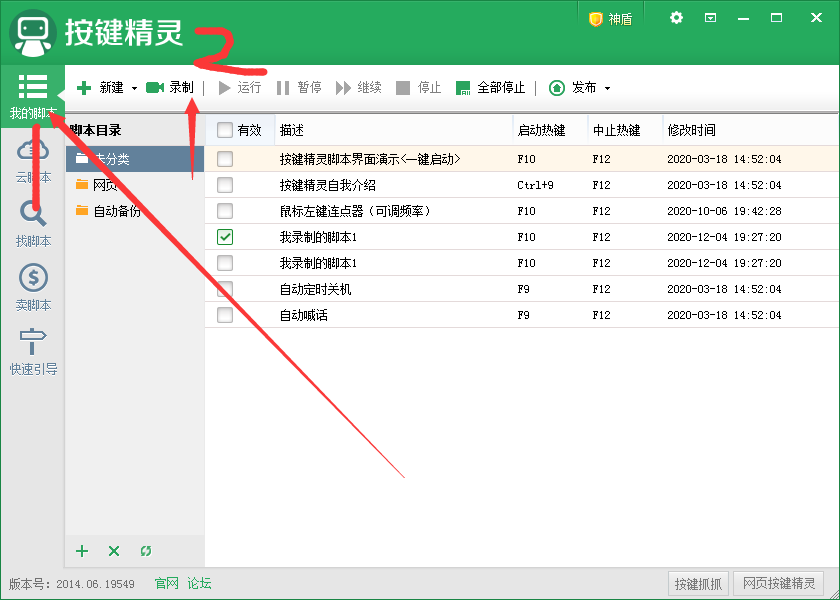This screenshot has height=600, width=840.
Task: Open the settings gear in title bar
Action: (676, 18)
